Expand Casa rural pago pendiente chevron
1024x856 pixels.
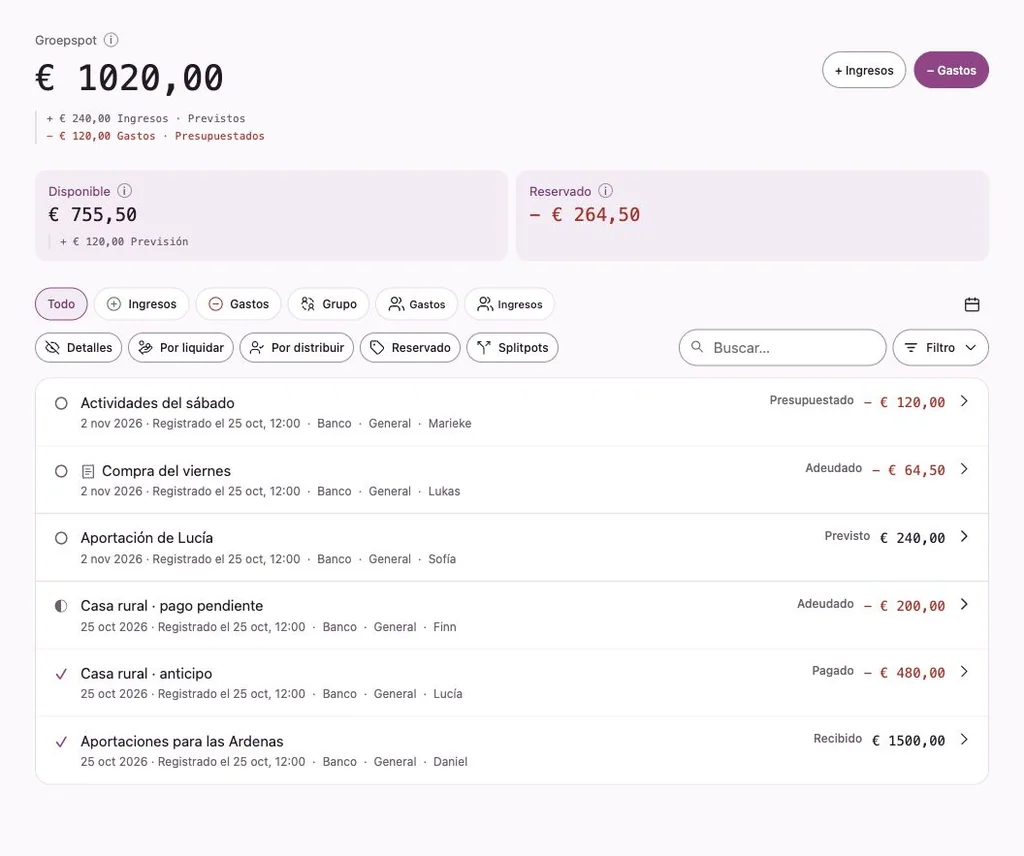click(964, 604)
